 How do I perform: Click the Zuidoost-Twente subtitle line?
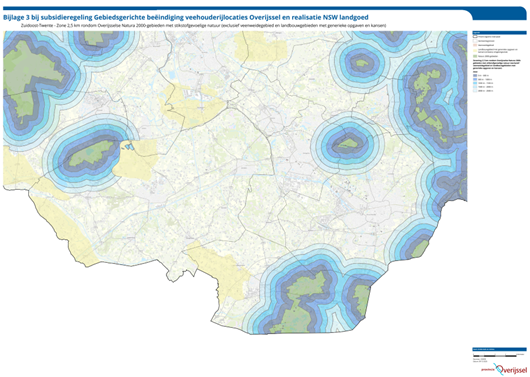point(203,25)
